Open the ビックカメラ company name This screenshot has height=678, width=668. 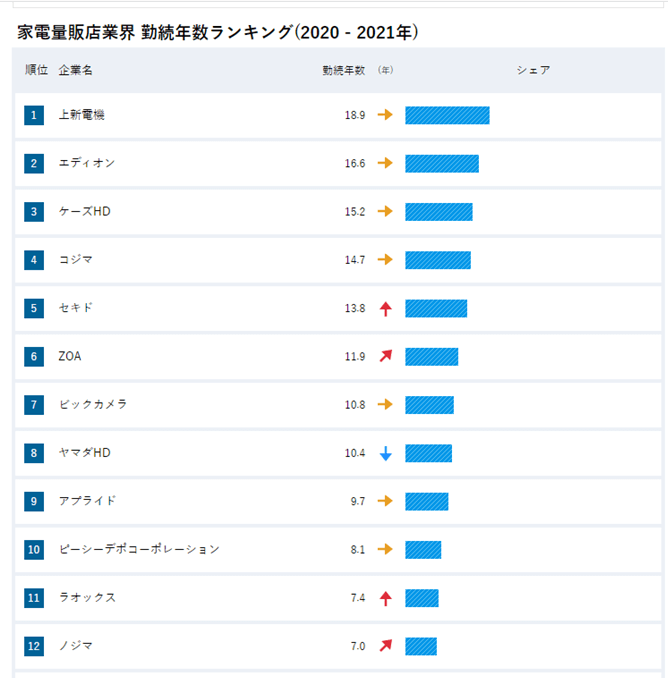point(92,405)
